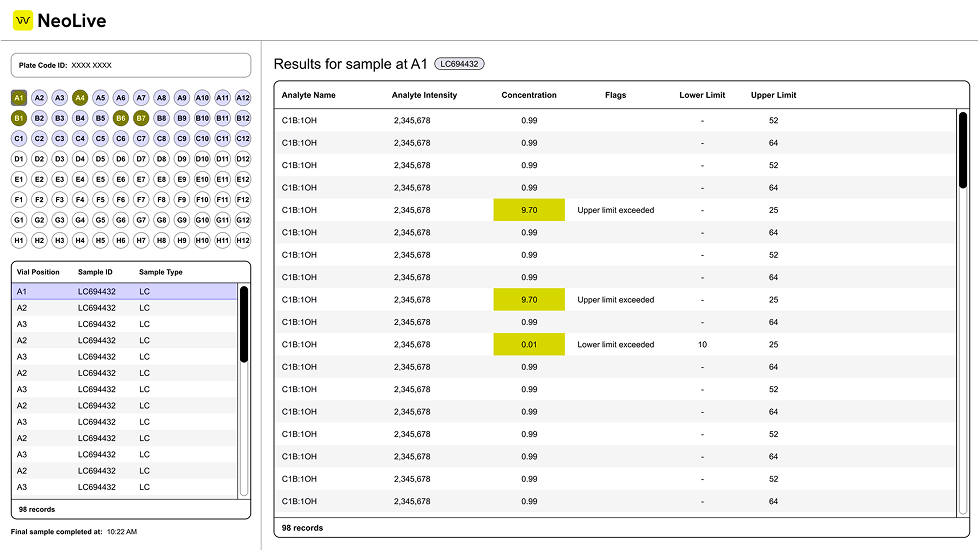Pick well G1 in the plate grid

(19, 220)
